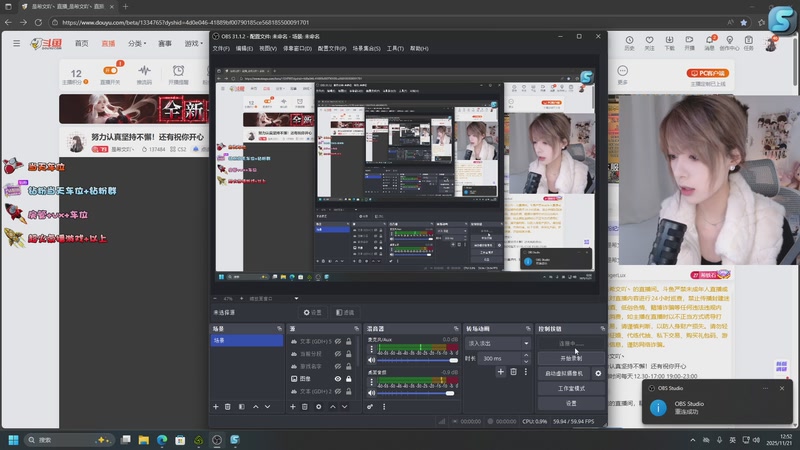Click source 滤镜 filters button above panels
800x450 pixels.
tap(345, 312)
